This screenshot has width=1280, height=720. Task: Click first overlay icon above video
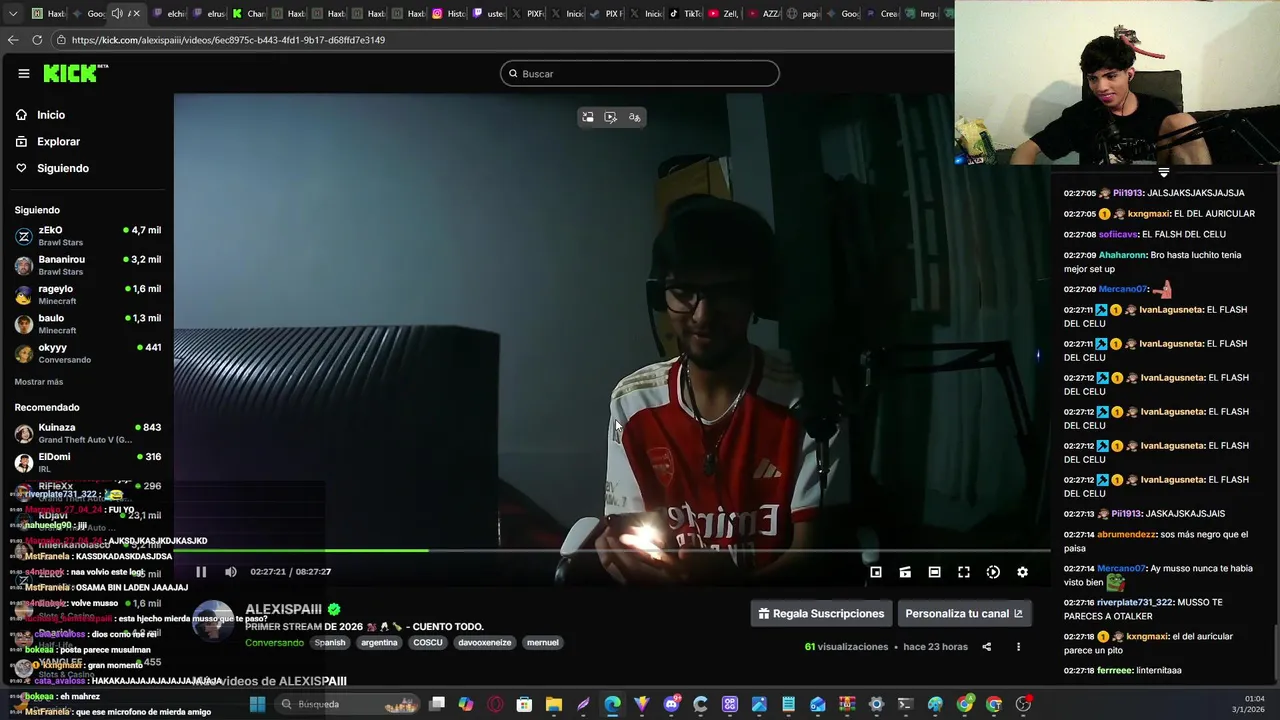click(588, 117)
